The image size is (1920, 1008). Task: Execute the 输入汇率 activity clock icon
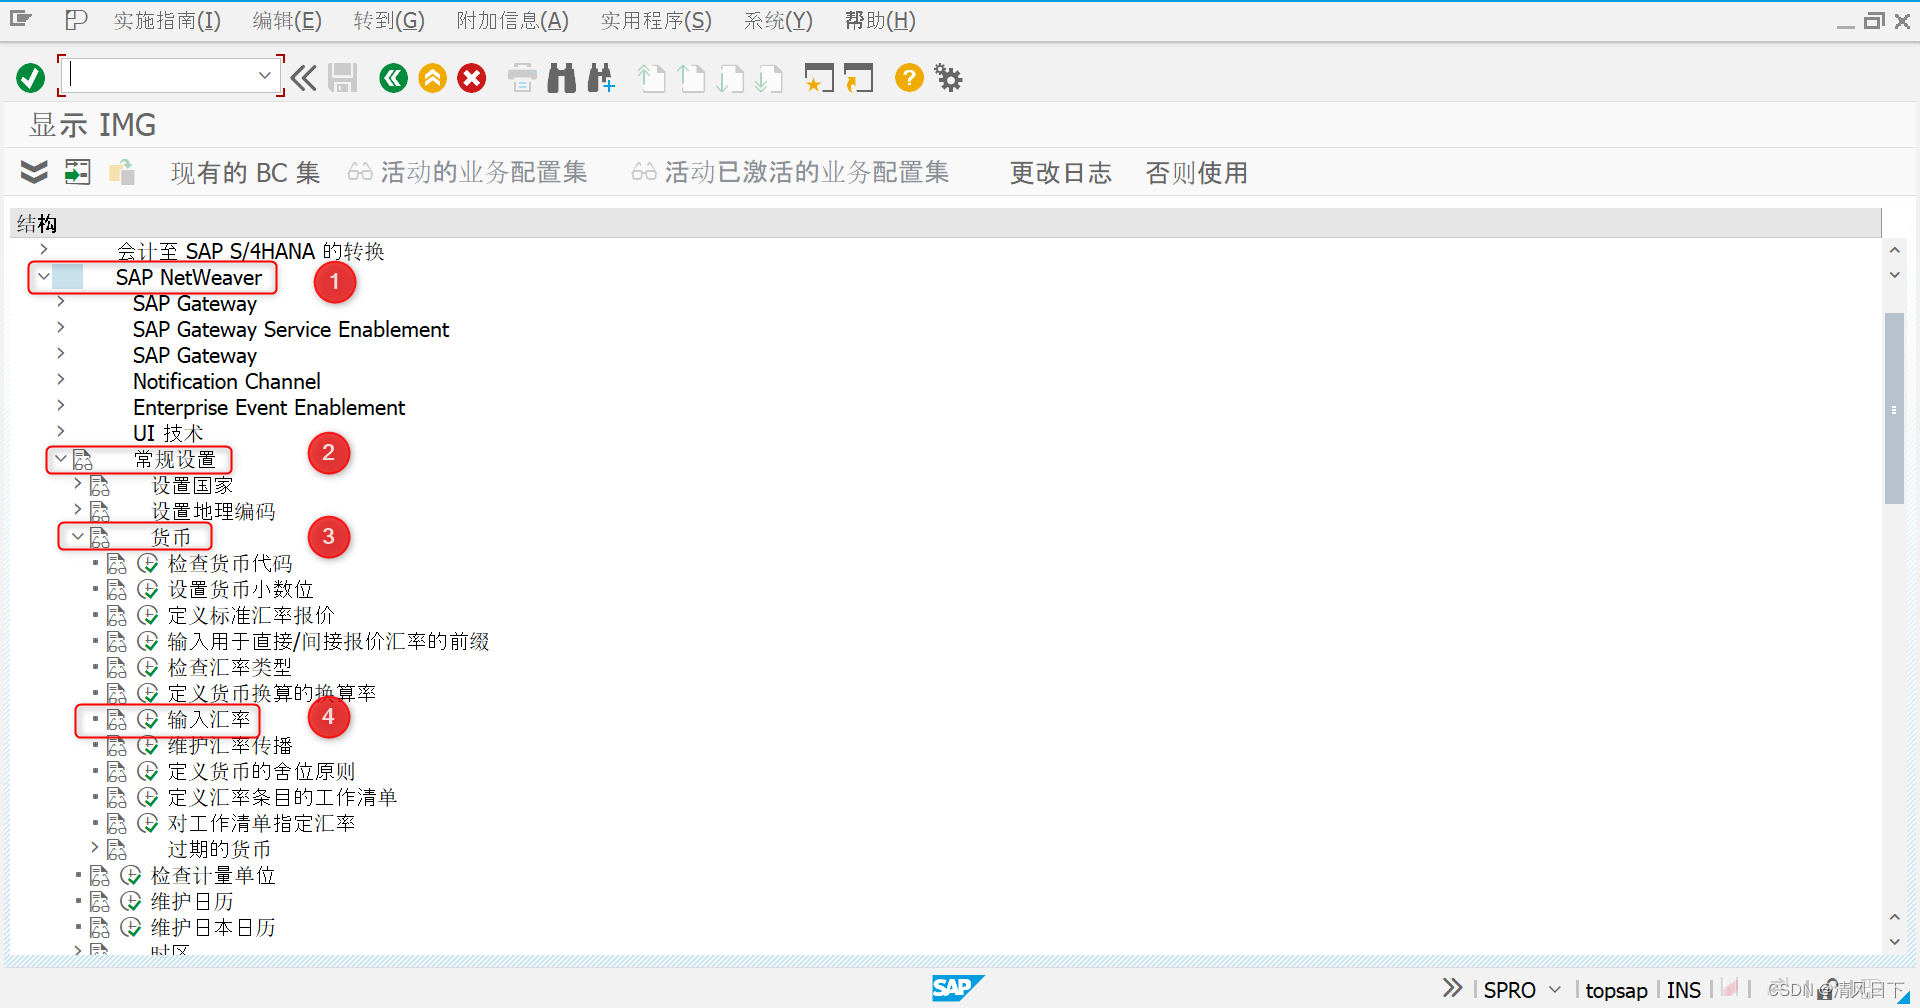pos(148,719)
